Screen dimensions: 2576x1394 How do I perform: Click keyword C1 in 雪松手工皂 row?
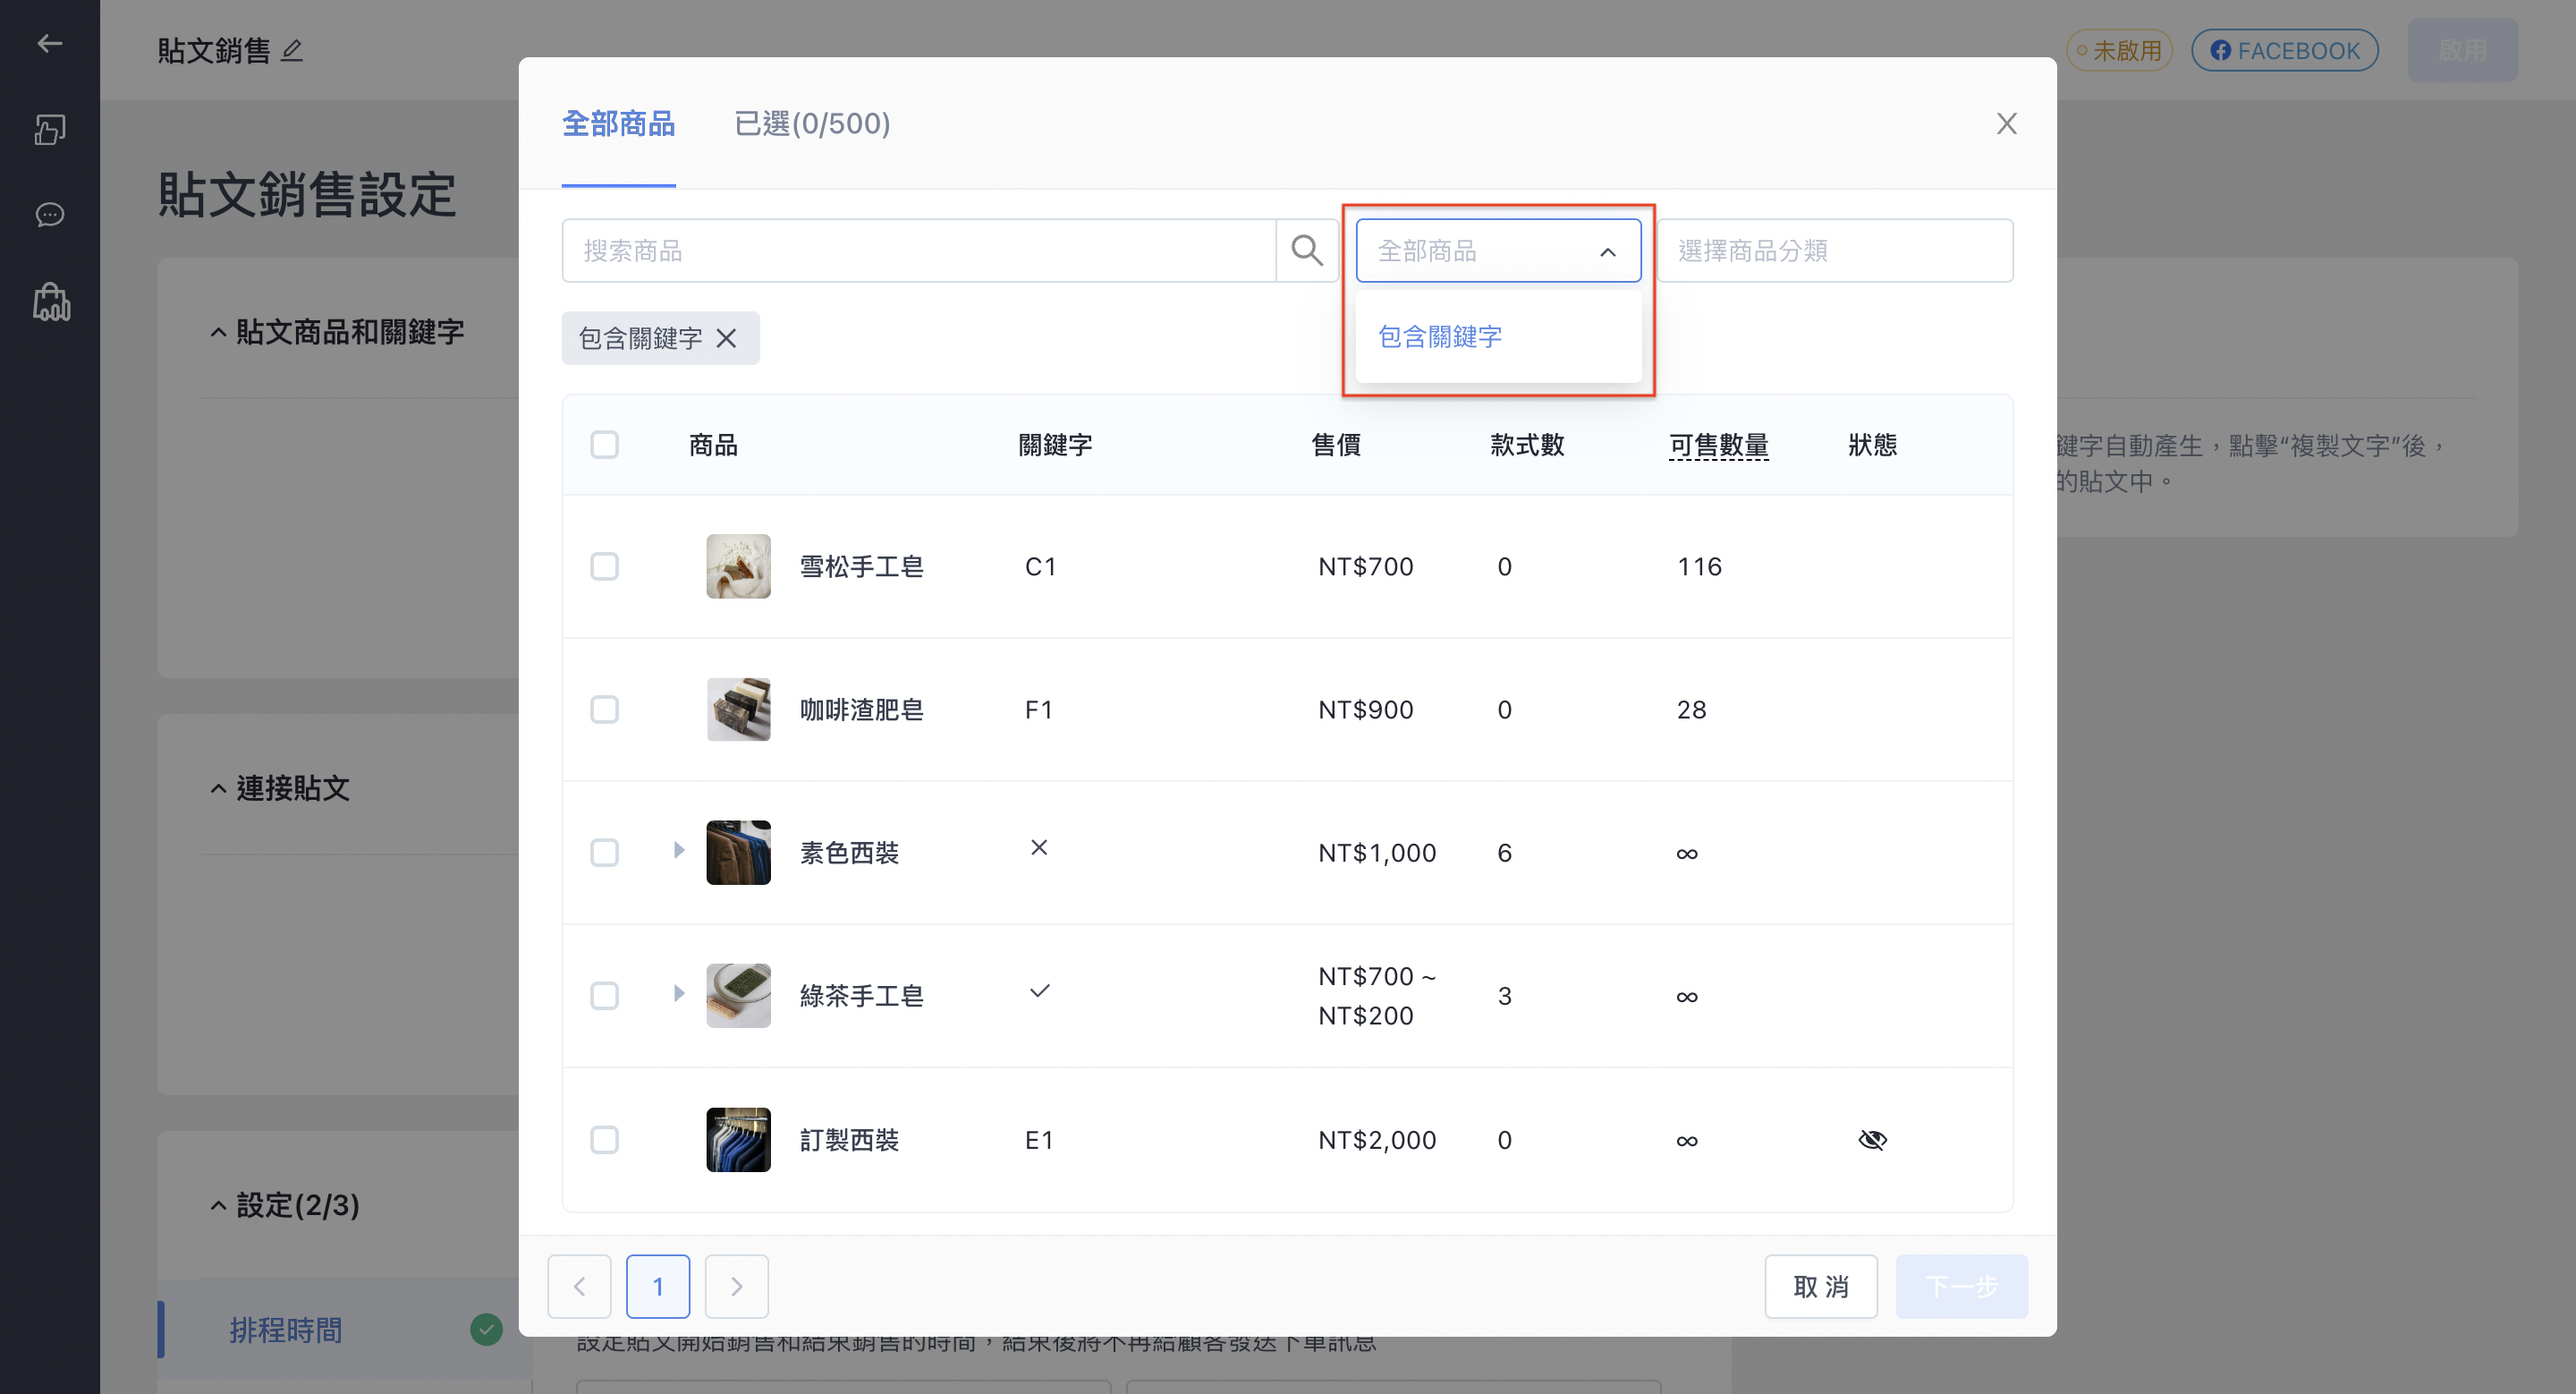point(1040,566)
